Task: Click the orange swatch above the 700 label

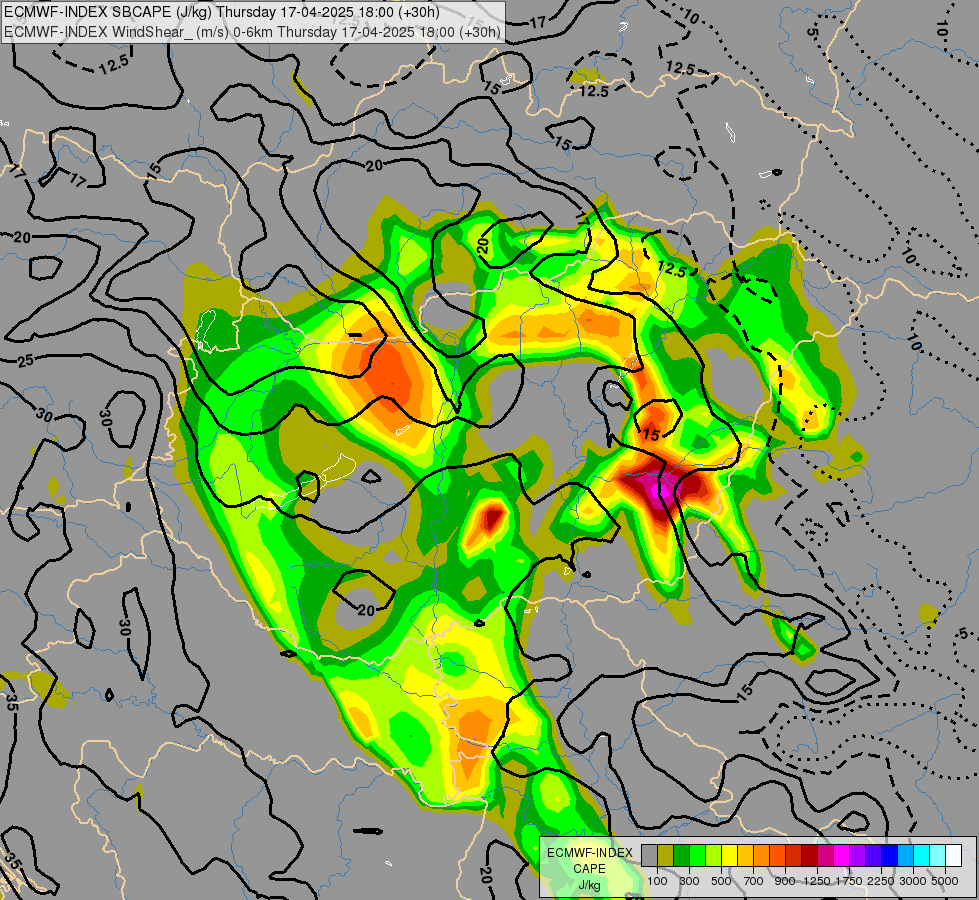Action: pos(761,856)
